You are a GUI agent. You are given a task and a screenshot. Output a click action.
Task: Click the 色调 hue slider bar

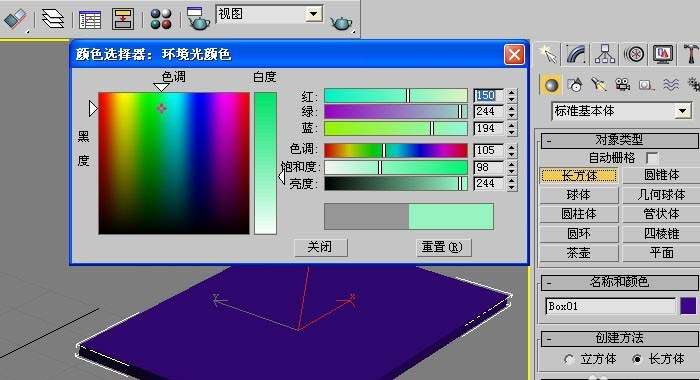[396, 150]
